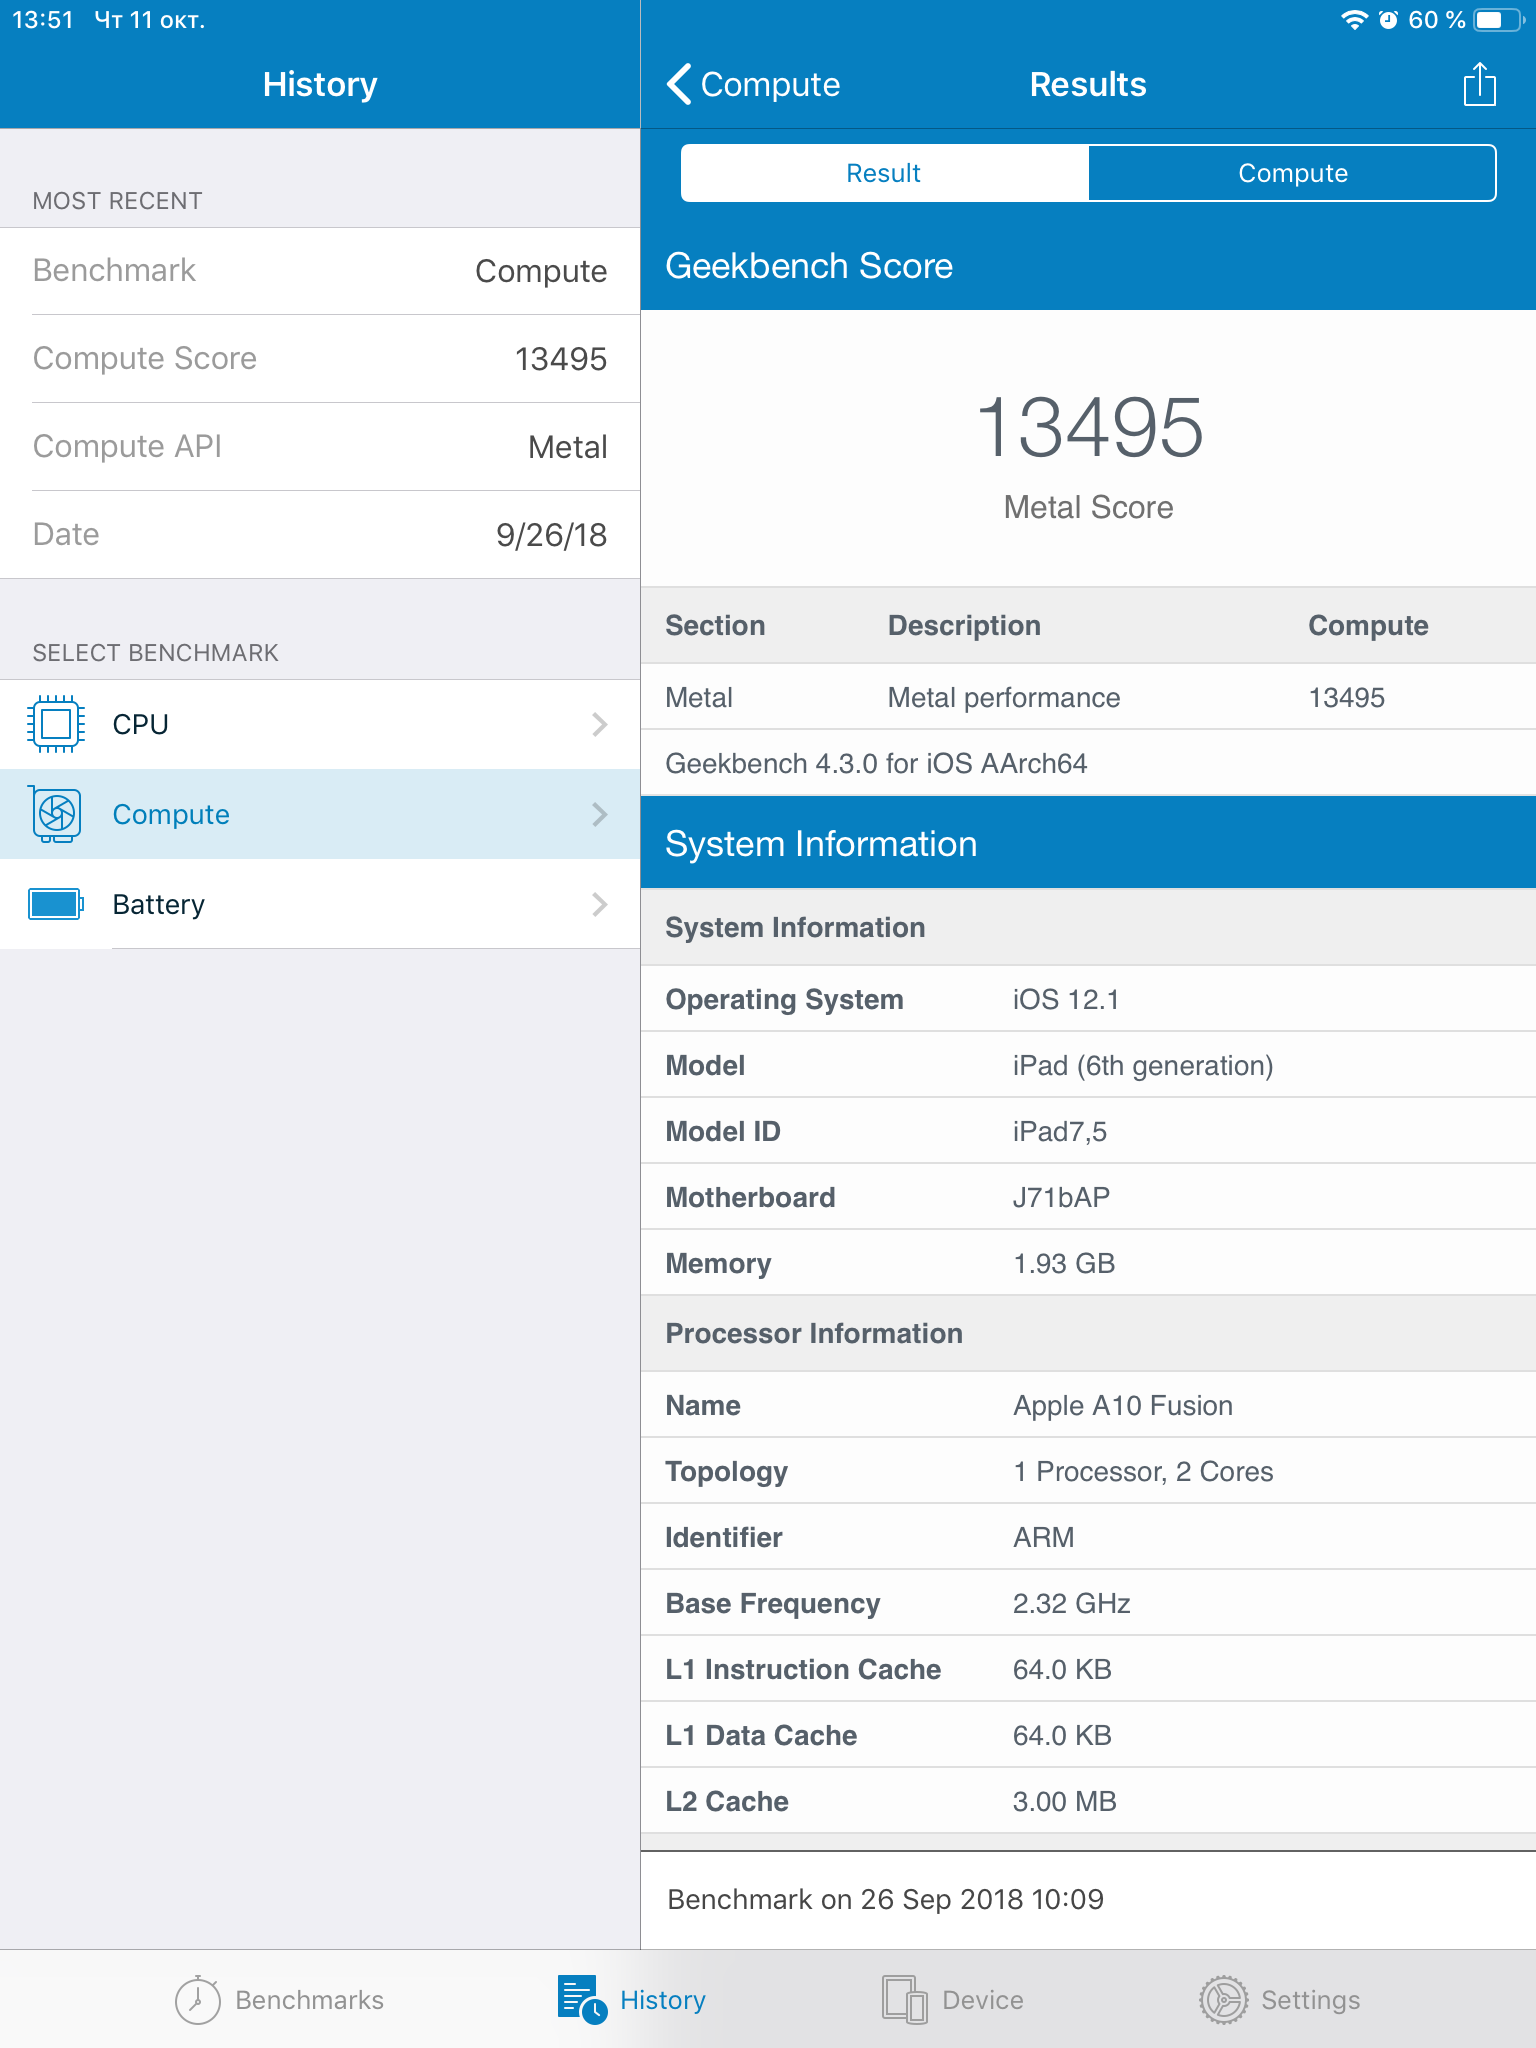
Task: Select the CPU chip icon
Action: (x=56, y=723)
